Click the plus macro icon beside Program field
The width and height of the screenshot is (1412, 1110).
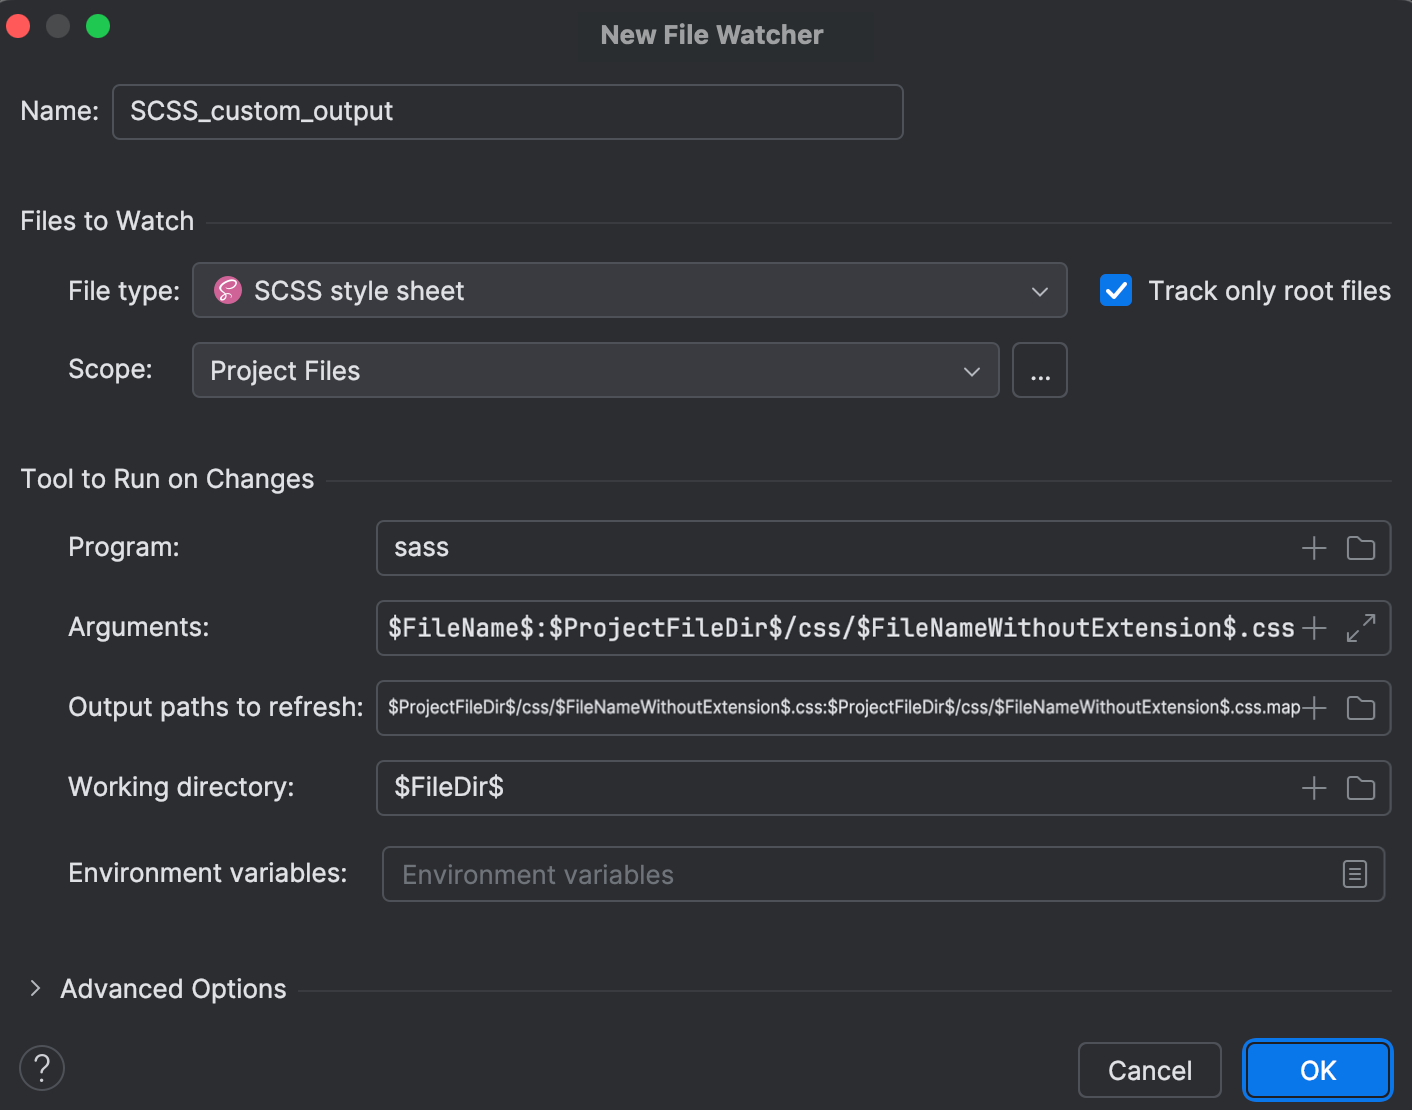coord(1313,548)
